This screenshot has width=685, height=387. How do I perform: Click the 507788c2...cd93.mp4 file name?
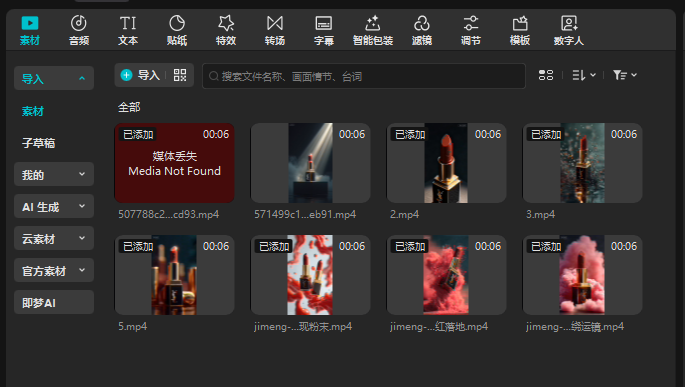click(x=169, y=214)
